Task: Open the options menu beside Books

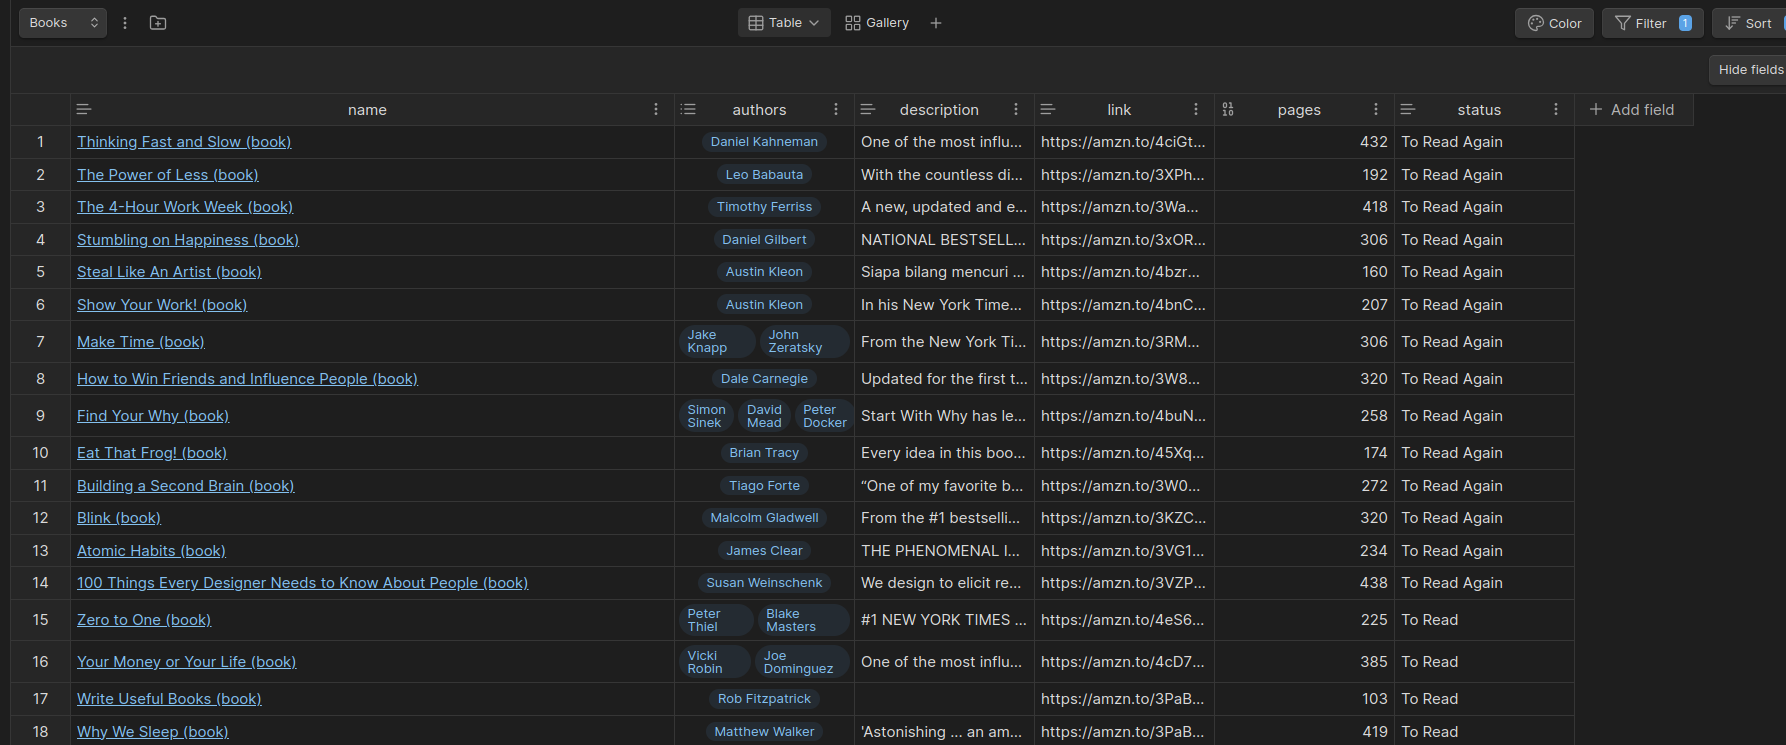Action: (125, 23)
